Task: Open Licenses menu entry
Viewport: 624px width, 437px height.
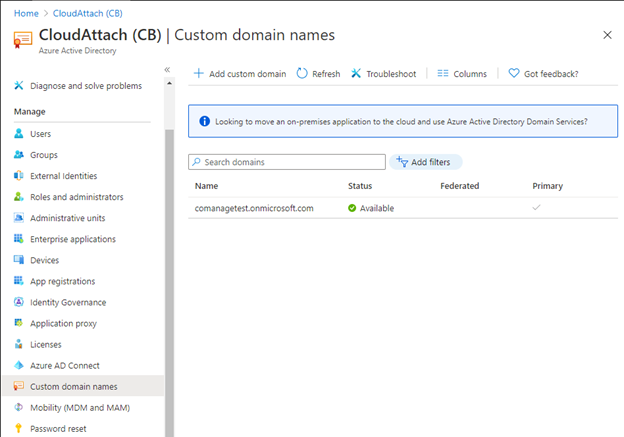Action: 46,345
